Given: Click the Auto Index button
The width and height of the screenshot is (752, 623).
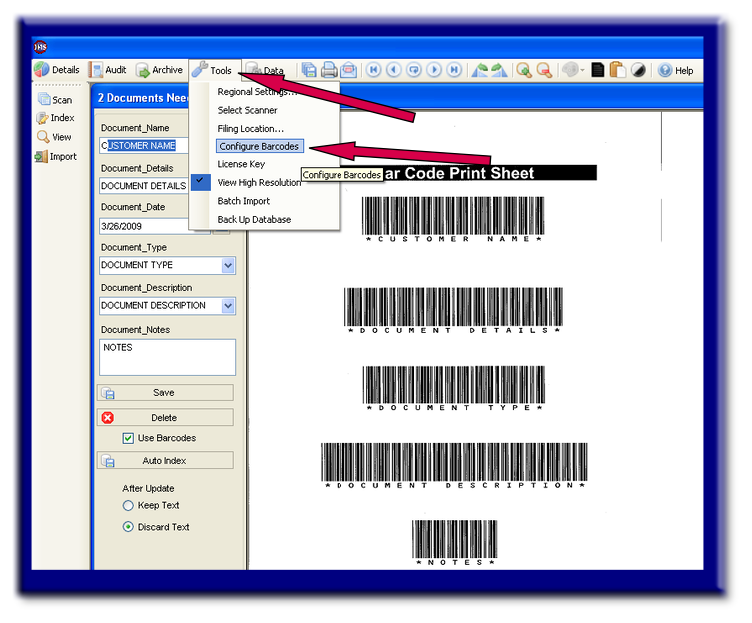Looking at the screenshot, I should [x=165, y=460].
